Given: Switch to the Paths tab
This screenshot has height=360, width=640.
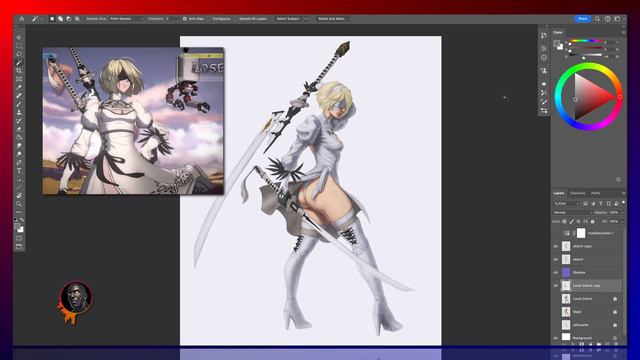Looking at the screenshot, I should 596,193.
